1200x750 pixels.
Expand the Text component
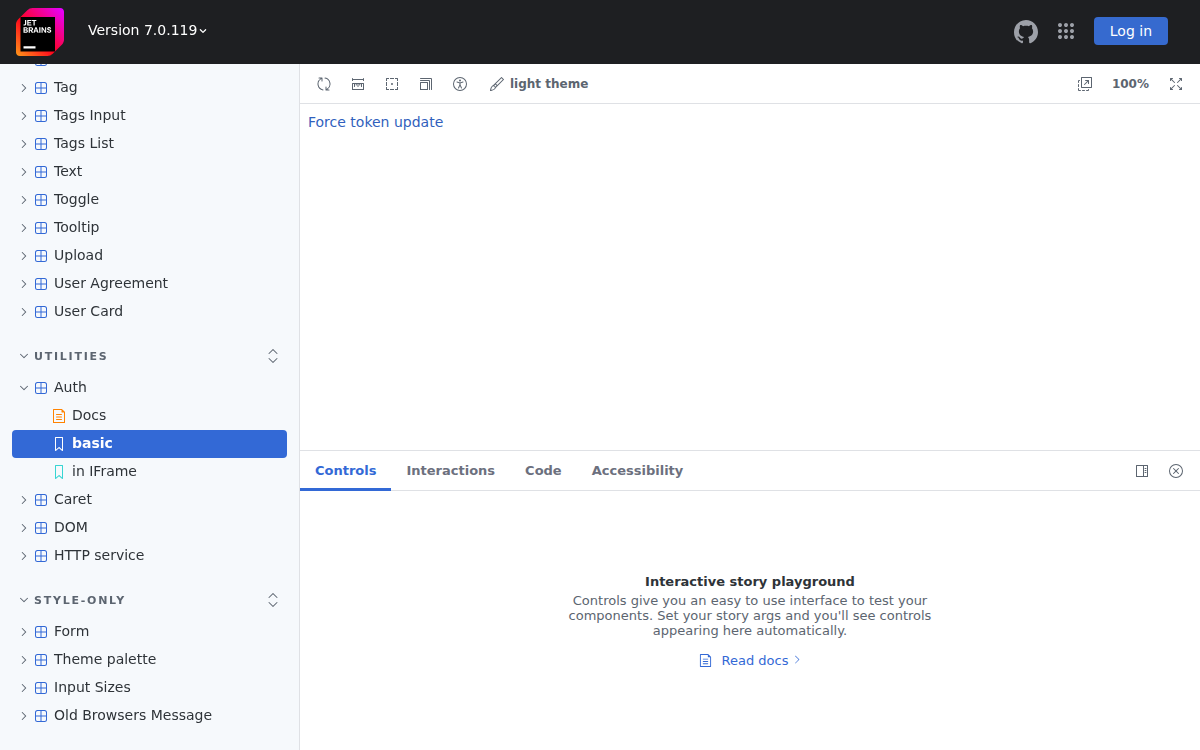tap(150, 171)
